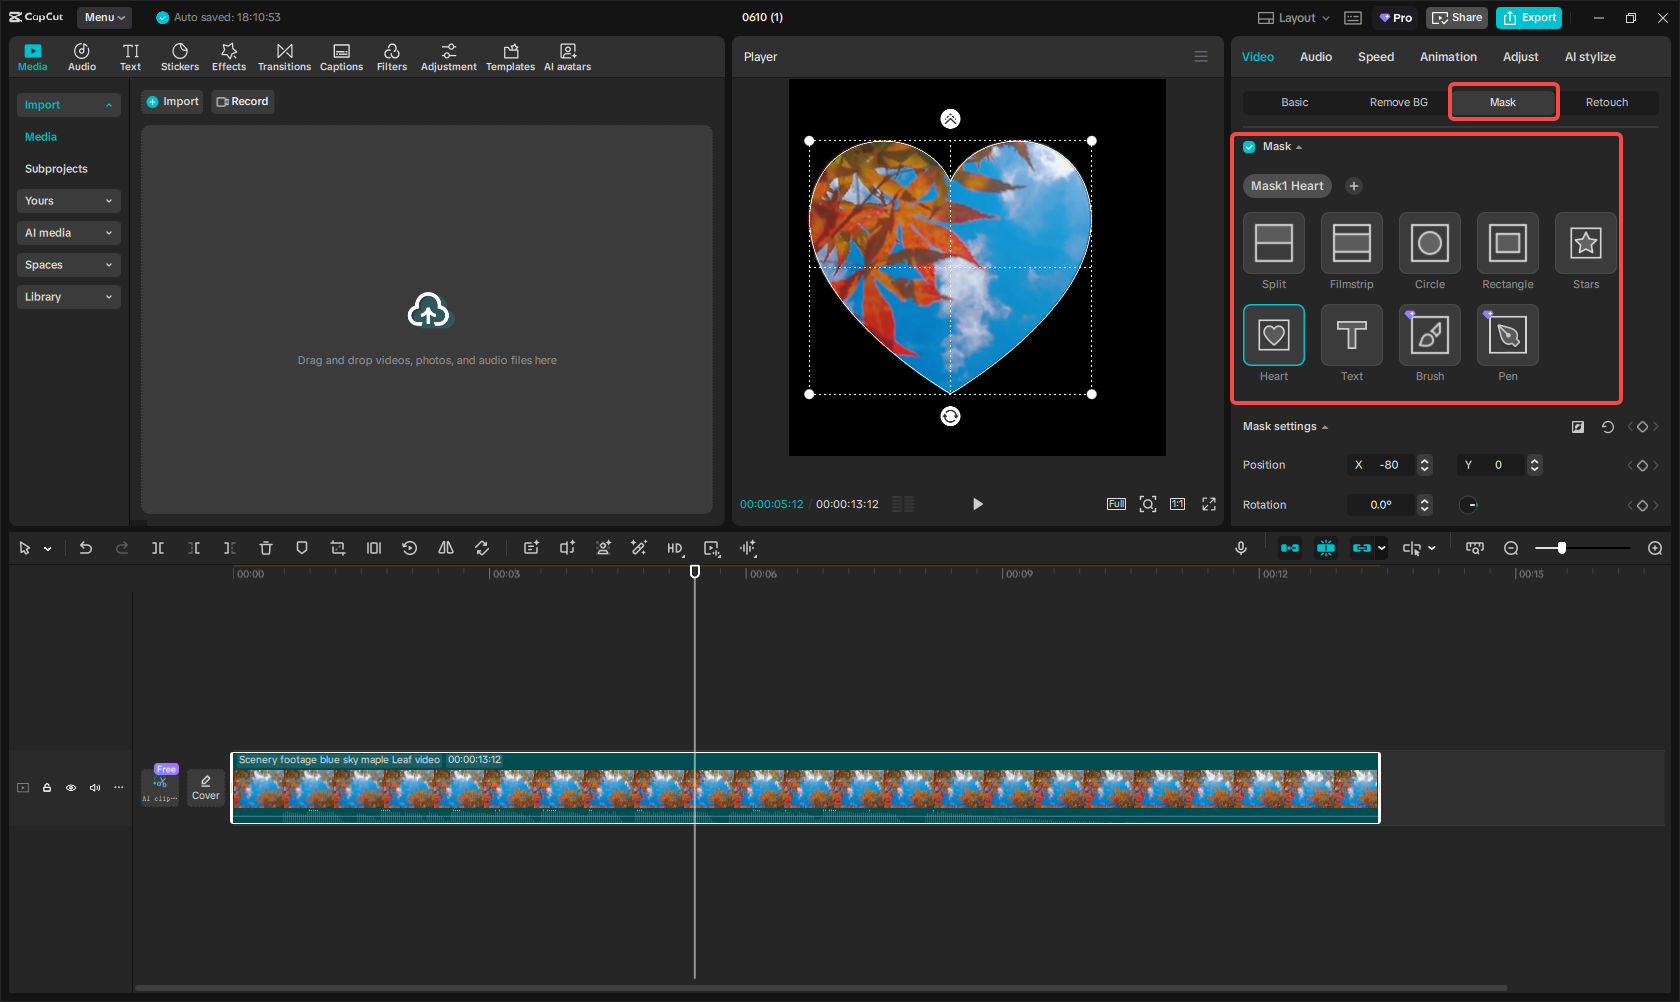Switch to the Remove BG tab

(x=1398, y=102)
